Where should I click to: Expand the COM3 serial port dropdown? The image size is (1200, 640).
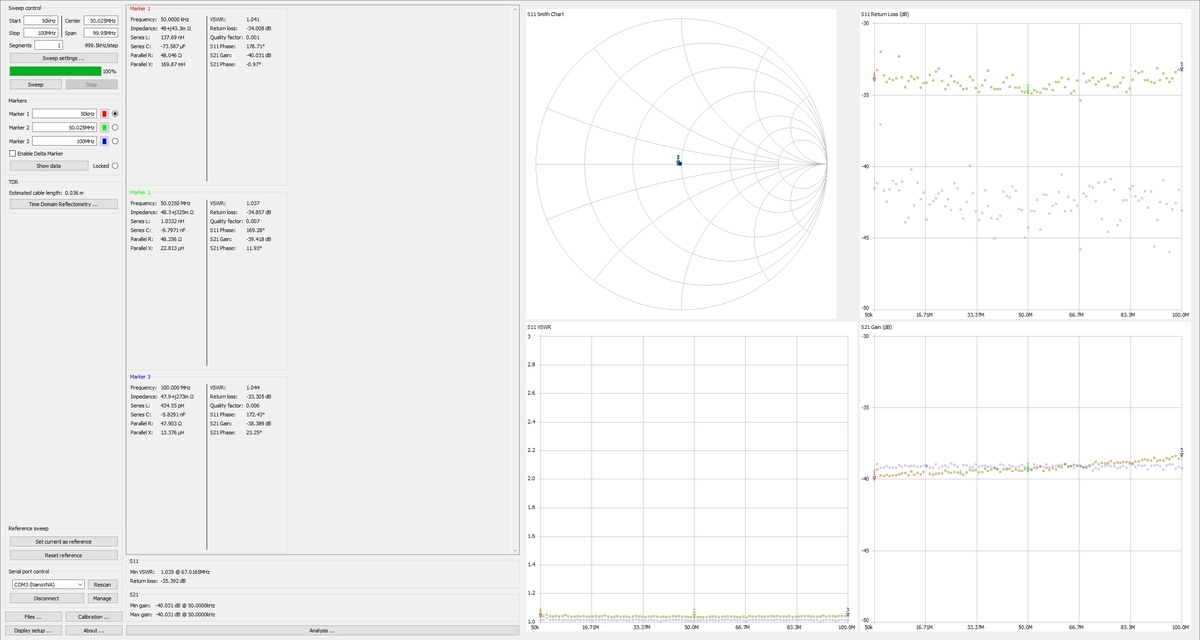tap(48, 584)
